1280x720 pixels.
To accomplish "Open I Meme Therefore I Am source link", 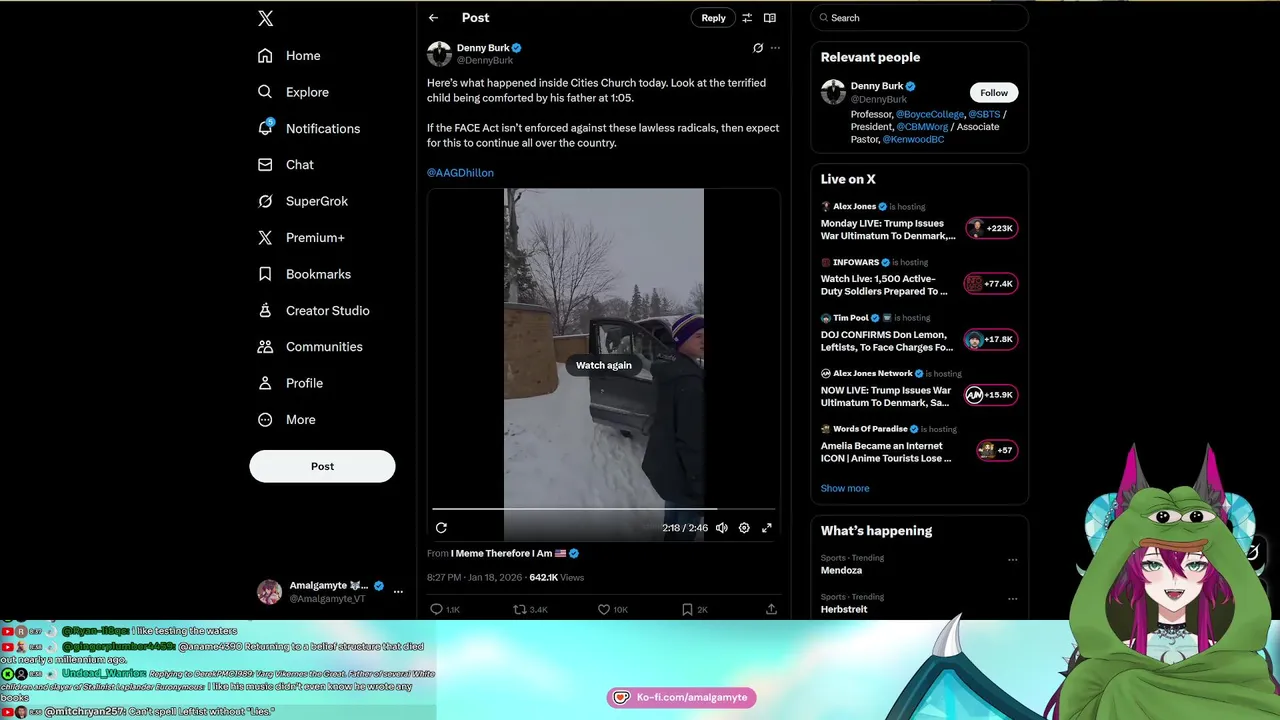I will [x=514, y=553].
